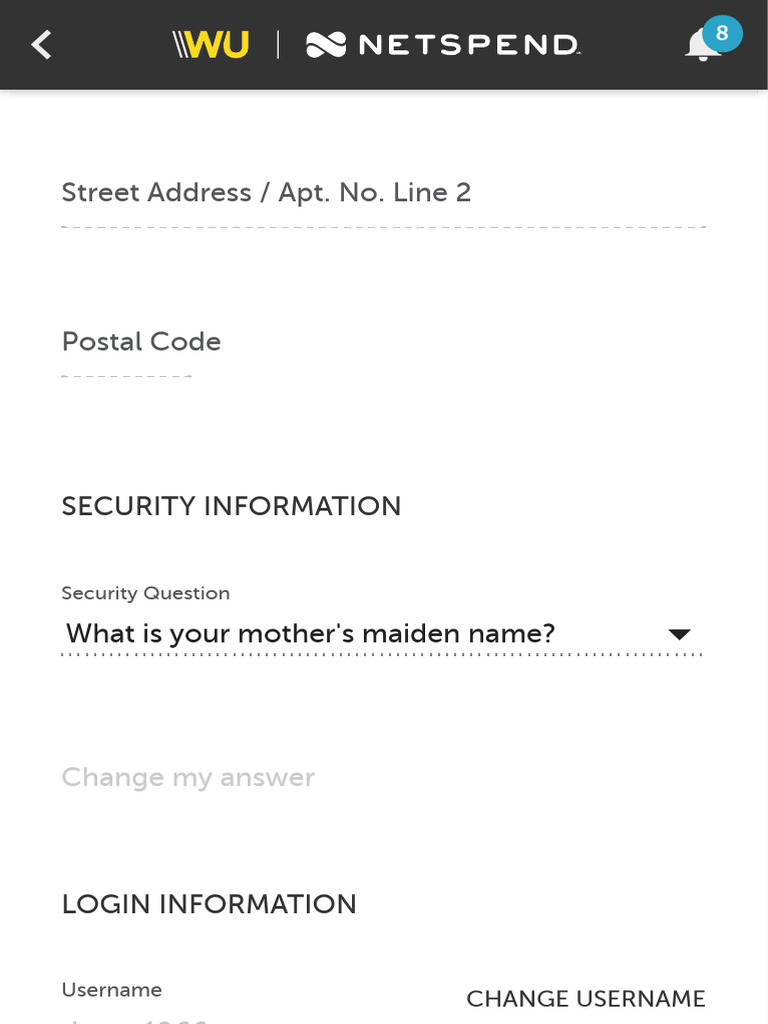
Task: Click the NETSPEND wordmark text
Action: (x=468, y=45)
